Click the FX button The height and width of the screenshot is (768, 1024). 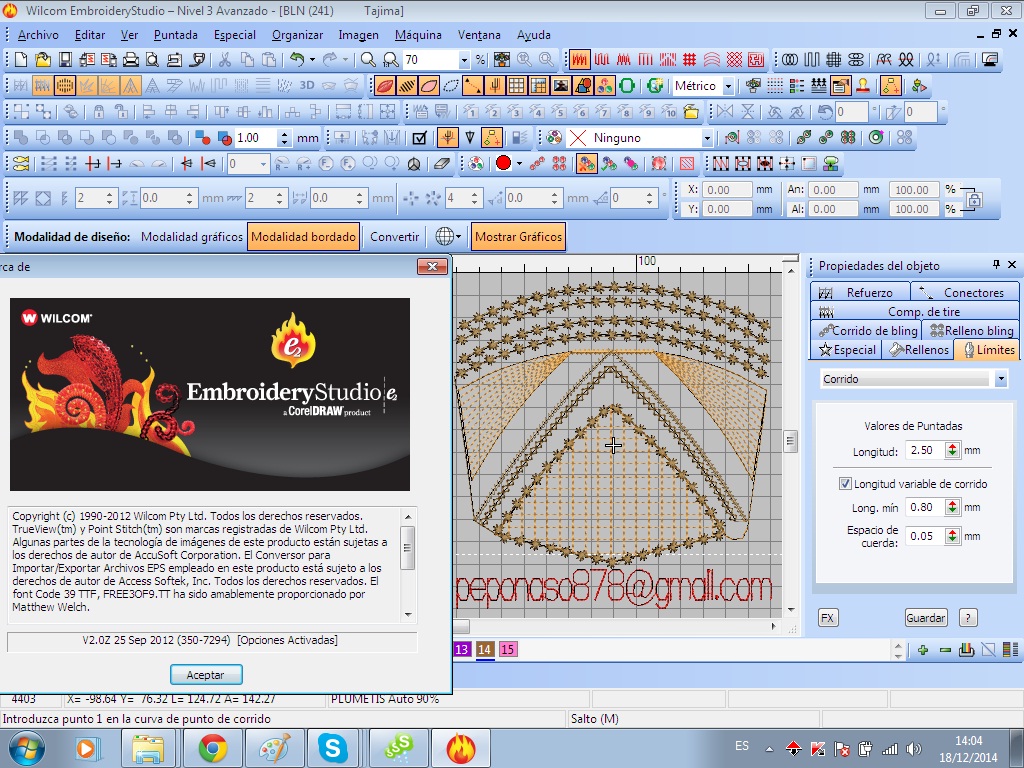pos(827,618)
